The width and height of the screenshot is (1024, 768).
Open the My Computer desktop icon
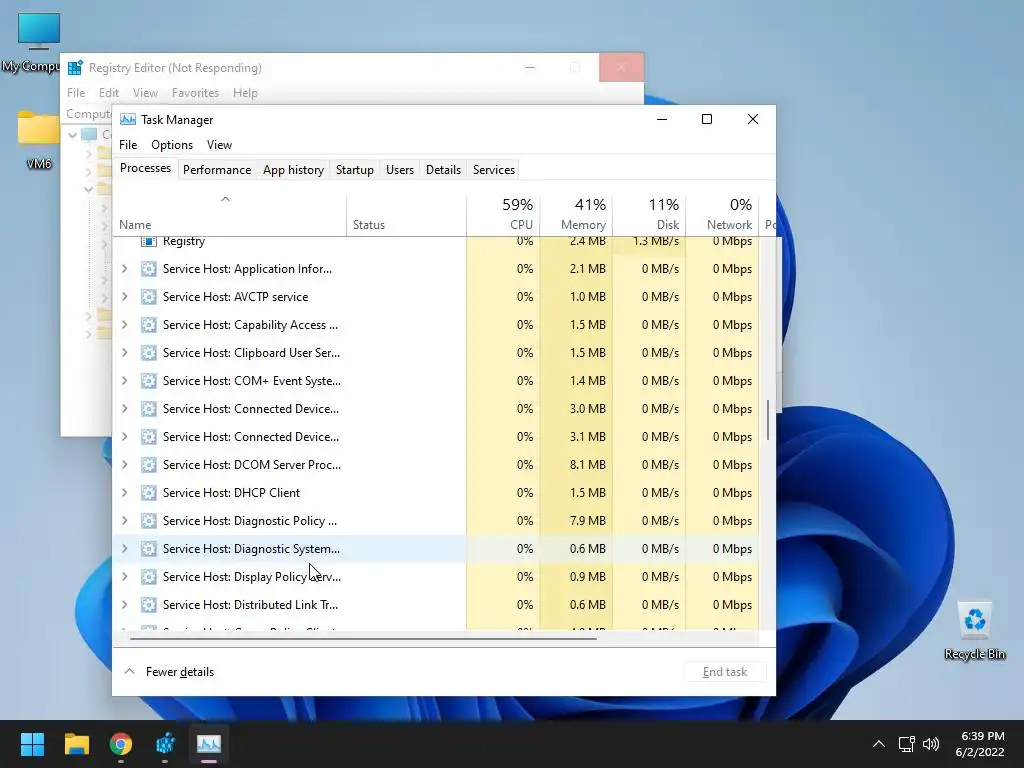click(x=38, y=43)
